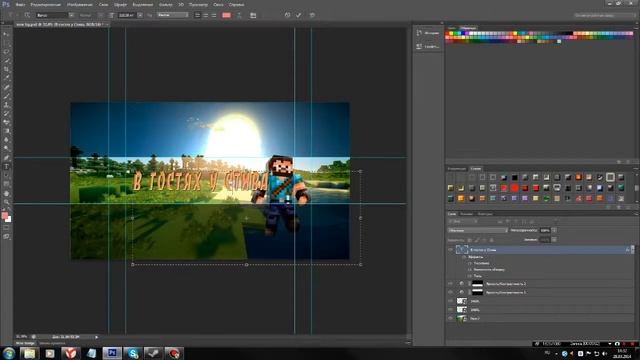
Task: Commit text edits with the checkmark
Action: pos(299,15)
